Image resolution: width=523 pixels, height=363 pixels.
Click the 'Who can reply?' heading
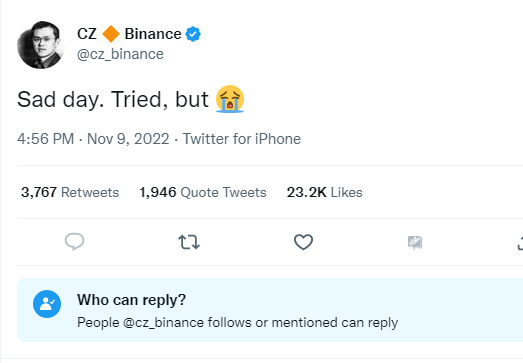click(x=131, y=300)
